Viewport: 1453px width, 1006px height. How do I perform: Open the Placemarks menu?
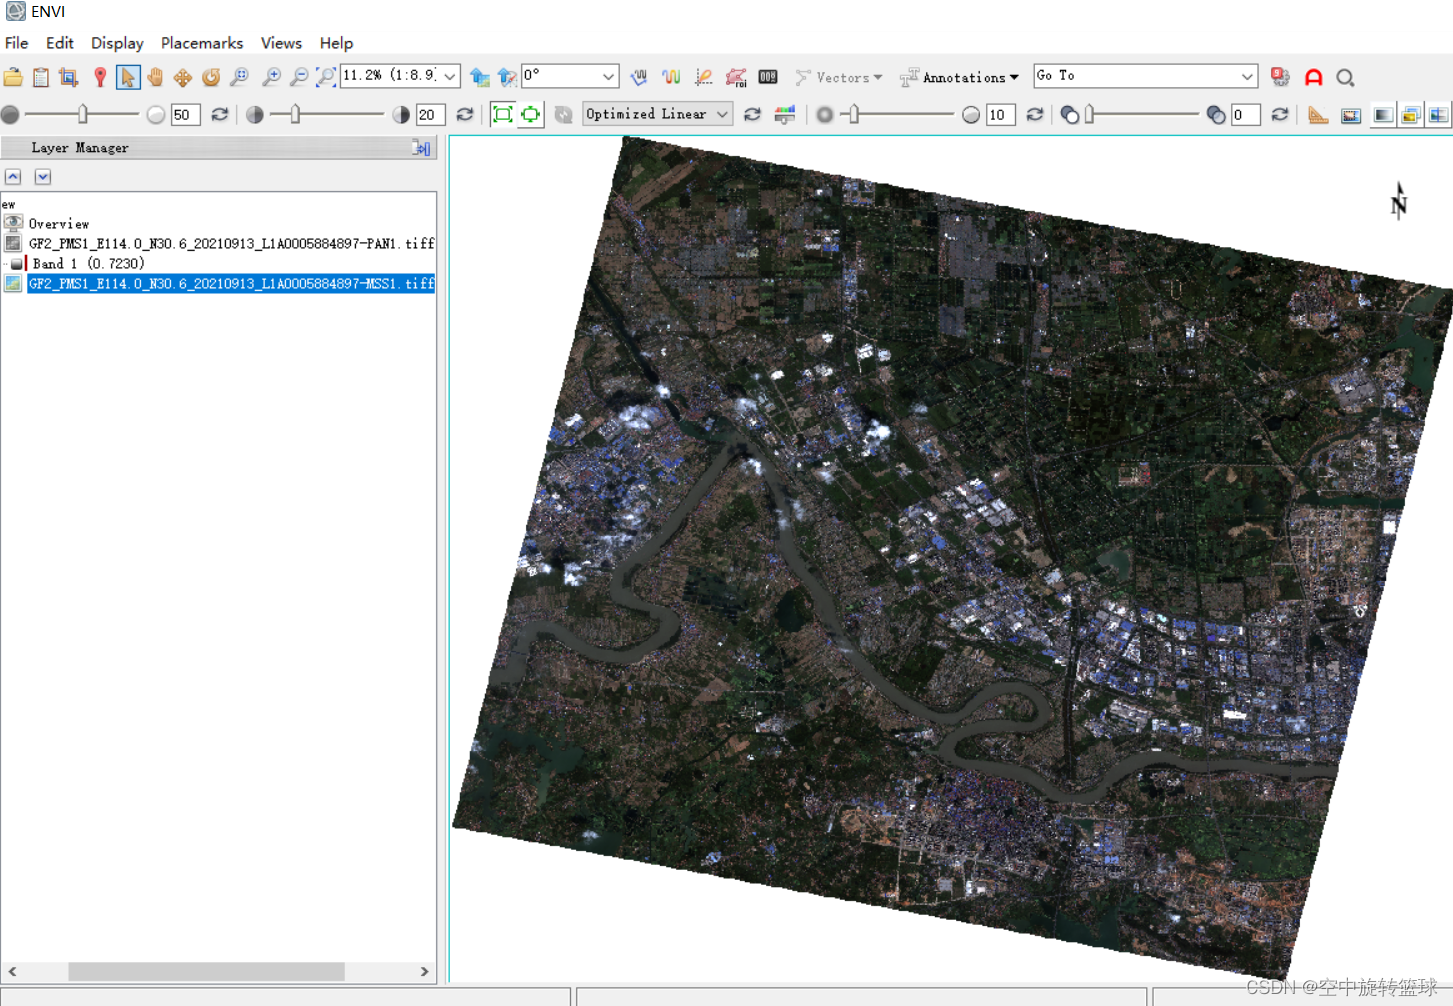point(202,43)
